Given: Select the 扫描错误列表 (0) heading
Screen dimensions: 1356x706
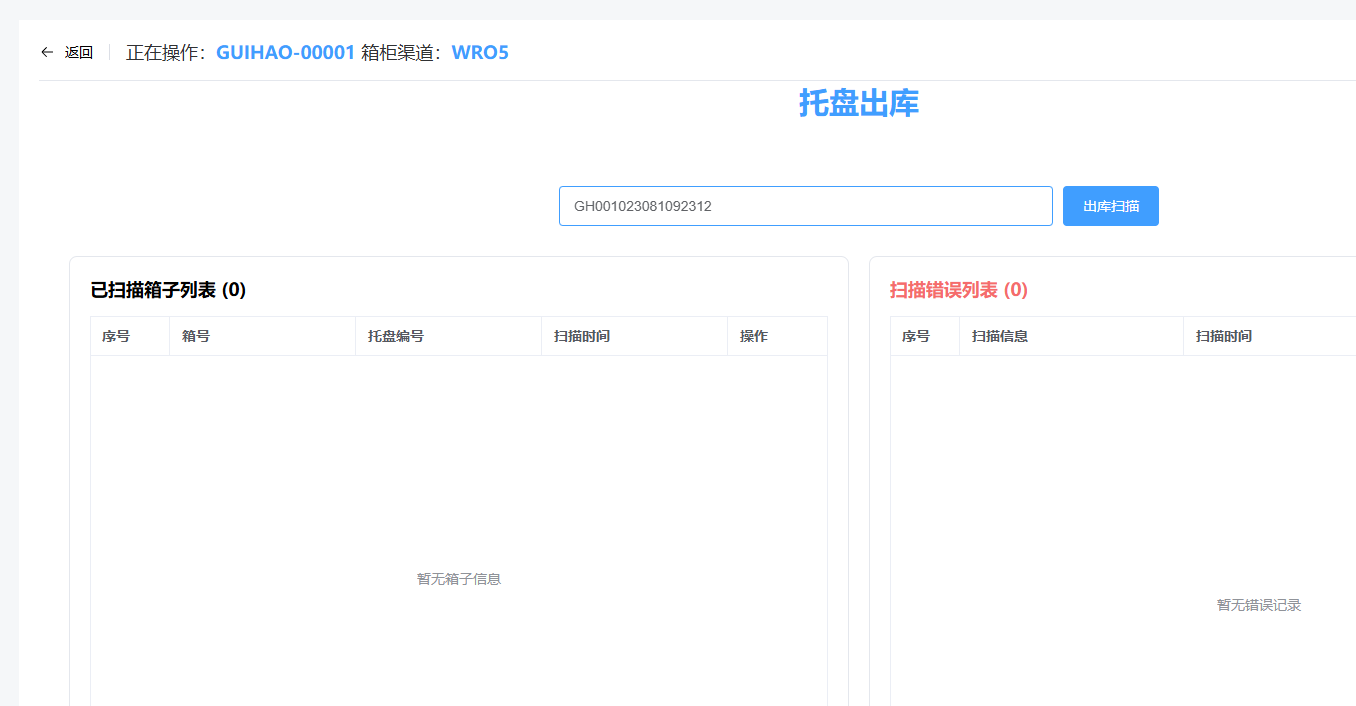Looking at the screenshot, I should click(958, 290).
